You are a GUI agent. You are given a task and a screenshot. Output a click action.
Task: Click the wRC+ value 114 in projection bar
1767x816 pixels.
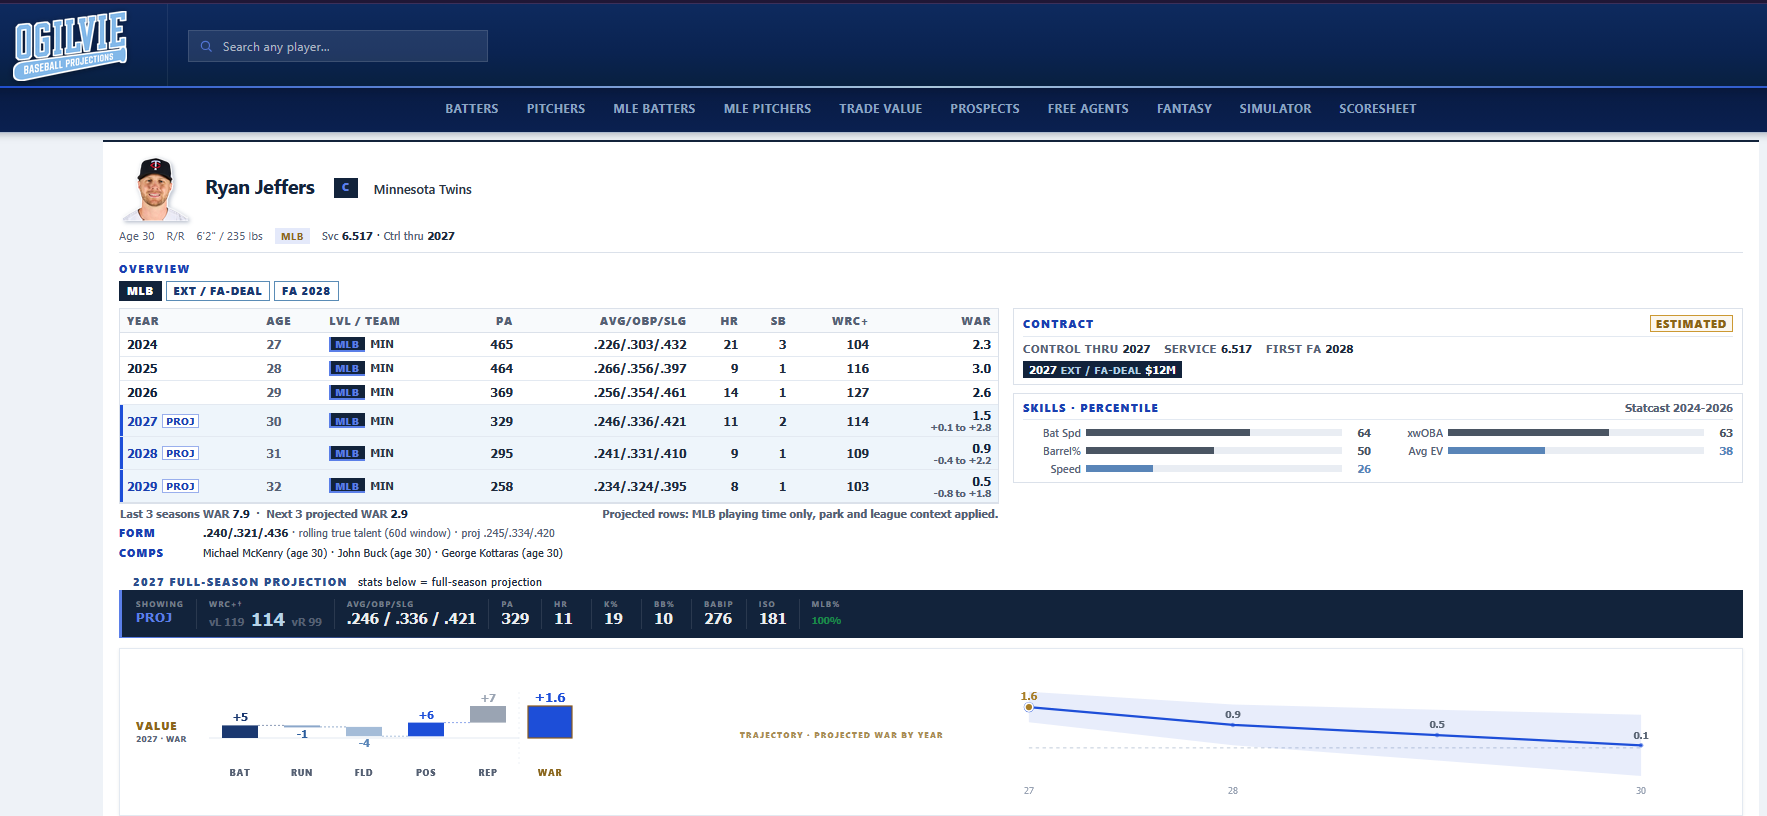(268, 620)
